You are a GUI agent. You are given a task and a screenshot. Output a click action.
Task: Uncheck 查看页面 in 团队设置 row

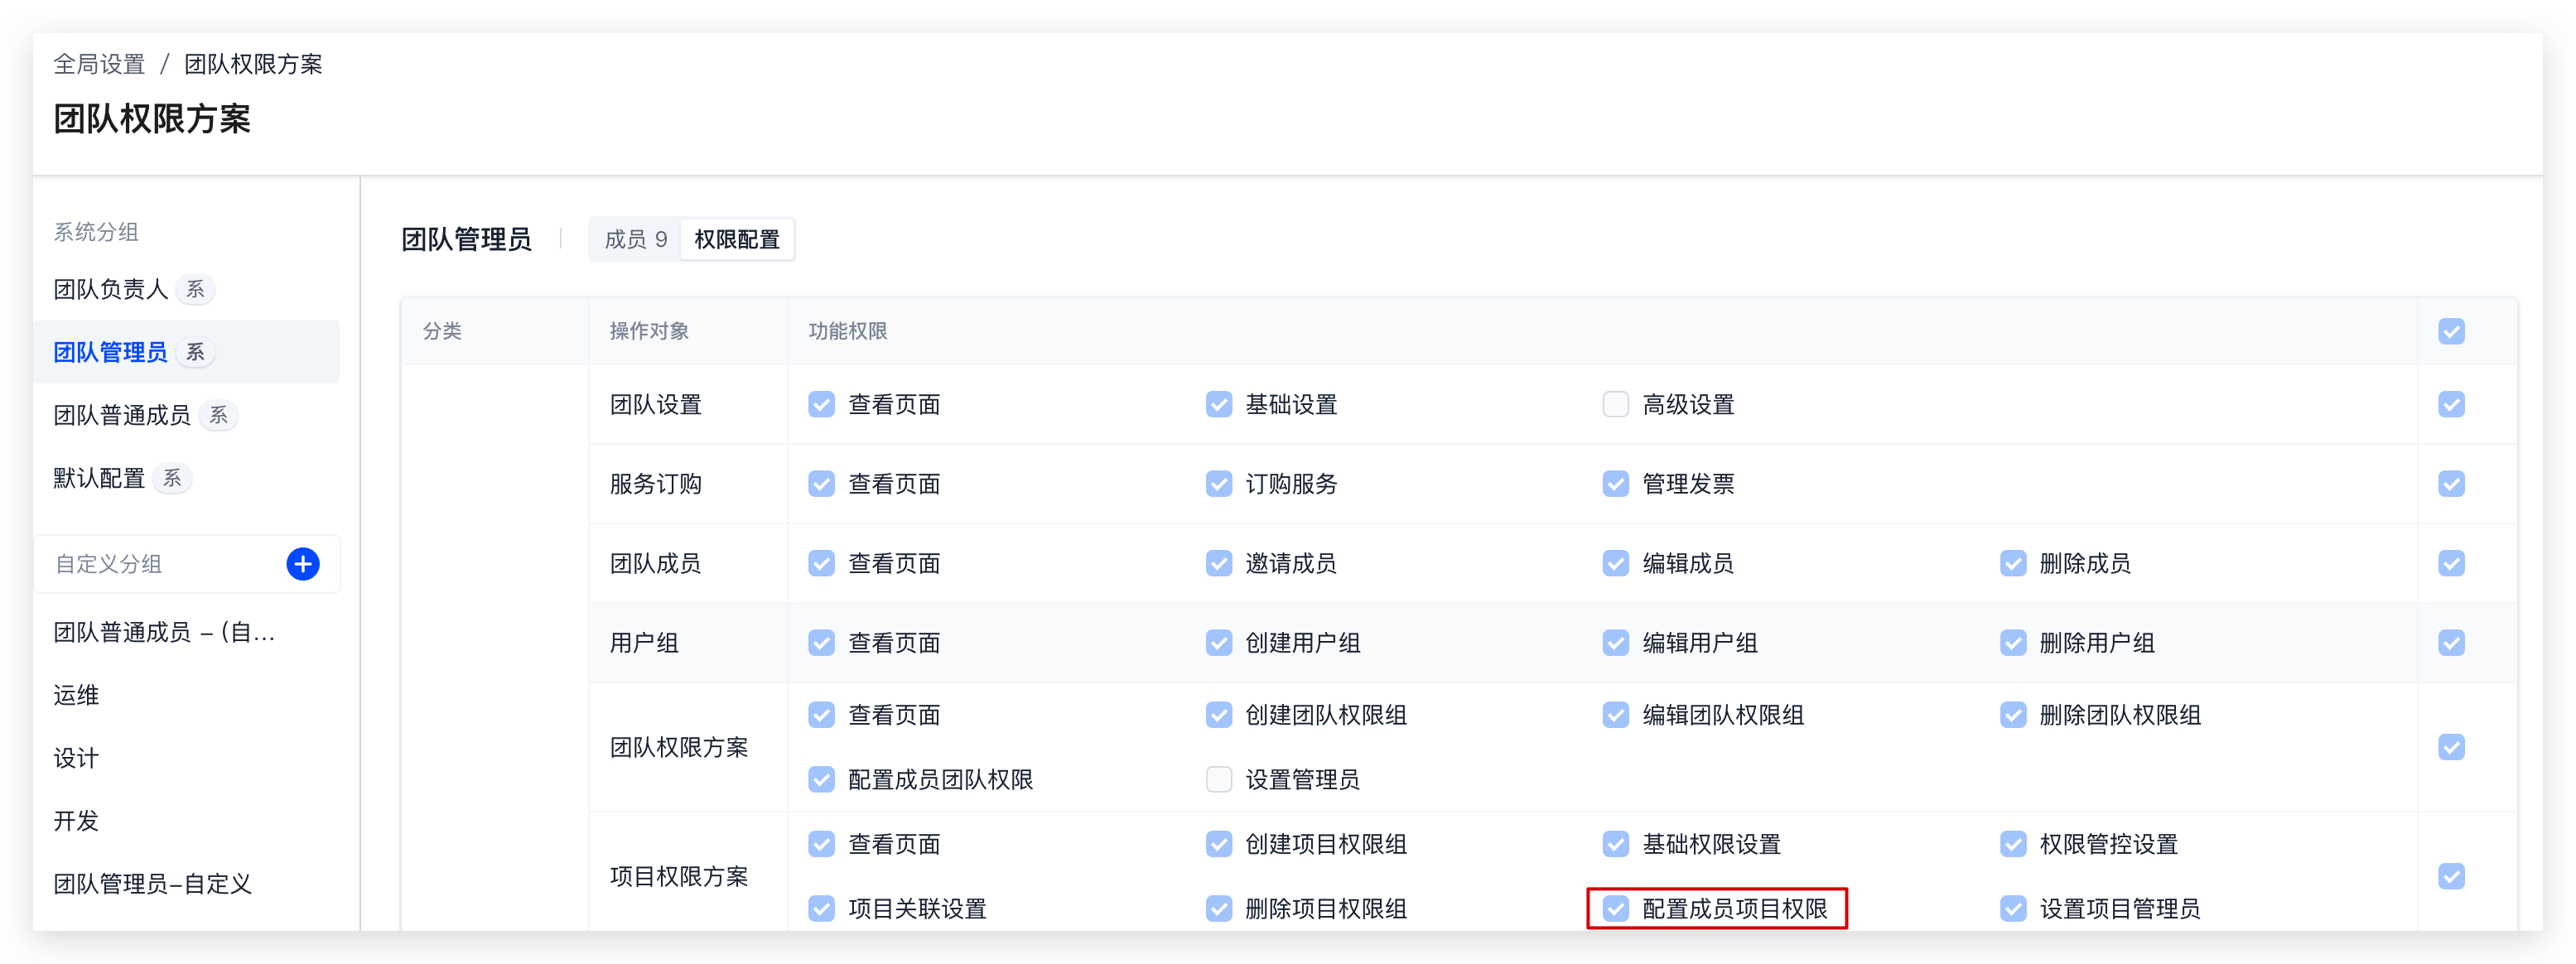821,404
